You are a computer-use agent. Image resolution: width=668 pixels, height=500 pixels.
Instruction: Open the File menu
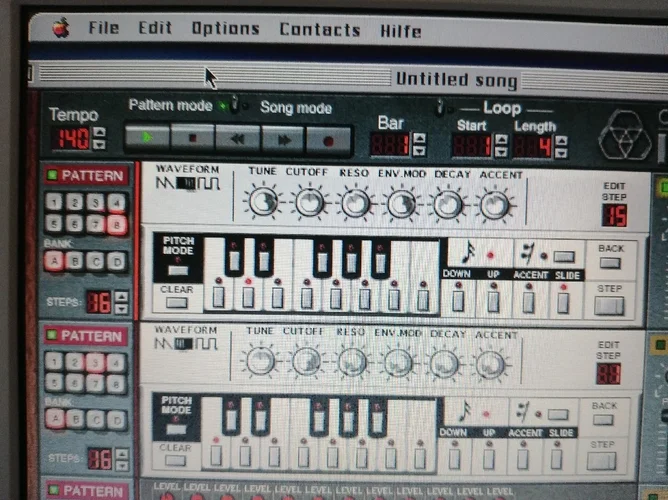tap(104, 28)
